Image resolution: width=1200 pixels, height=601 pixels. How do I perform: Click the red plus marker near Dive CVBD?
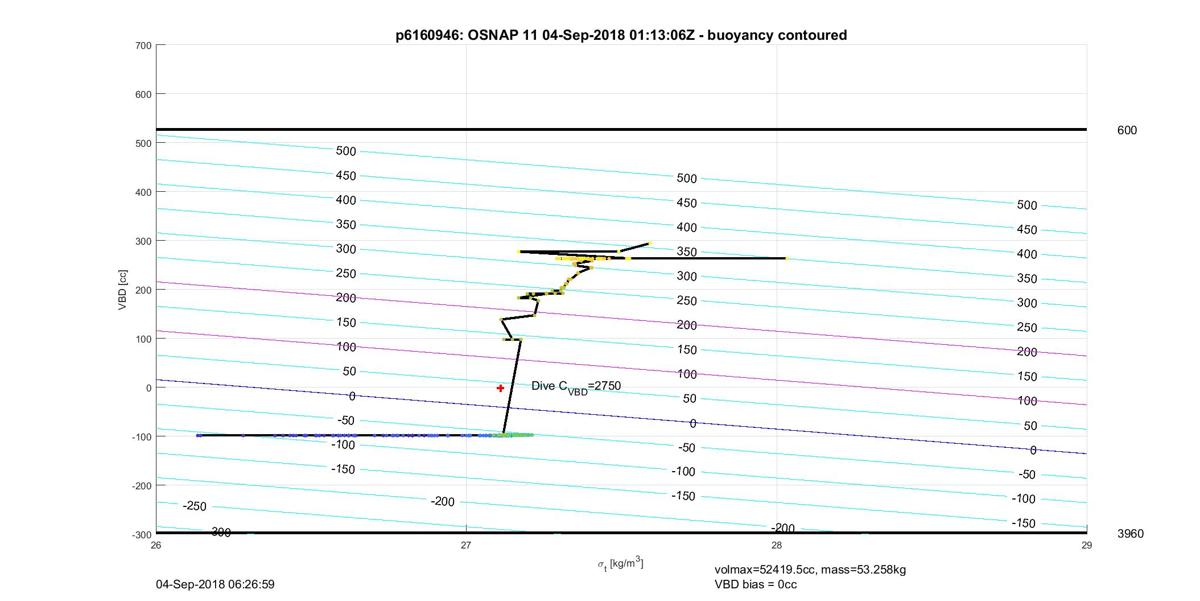[501, 388]
